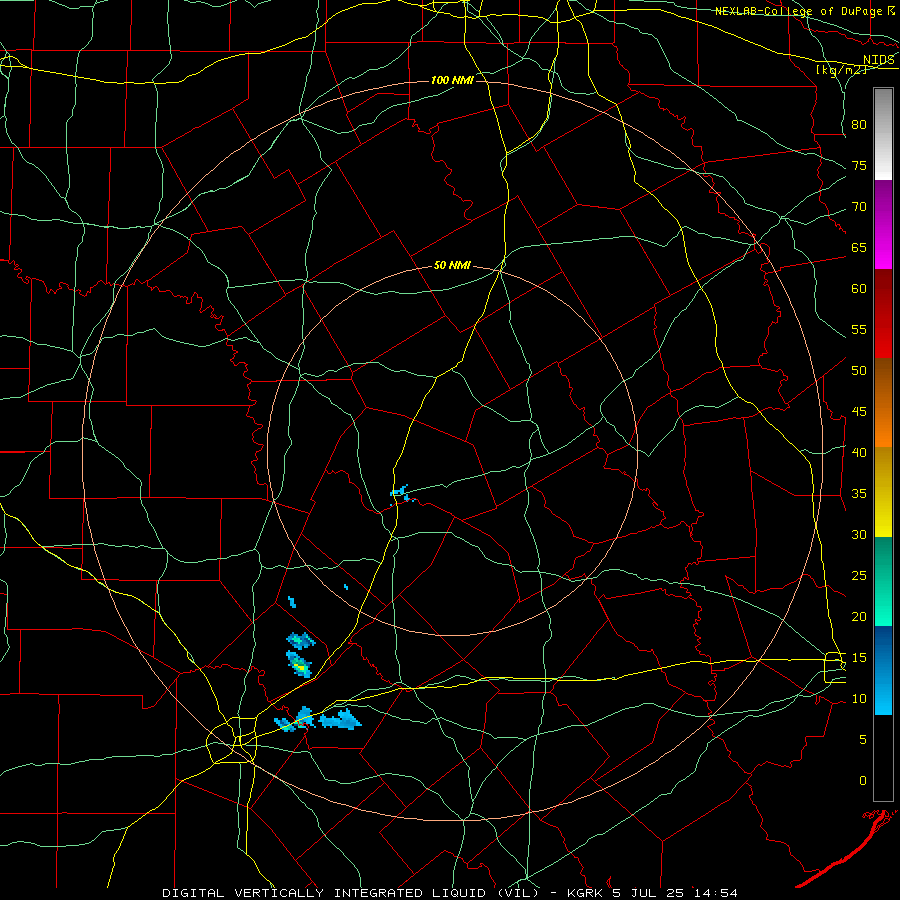Click the orange band of the color scale
Viewport: 900px width, 900px height.
tap(883, 402)
